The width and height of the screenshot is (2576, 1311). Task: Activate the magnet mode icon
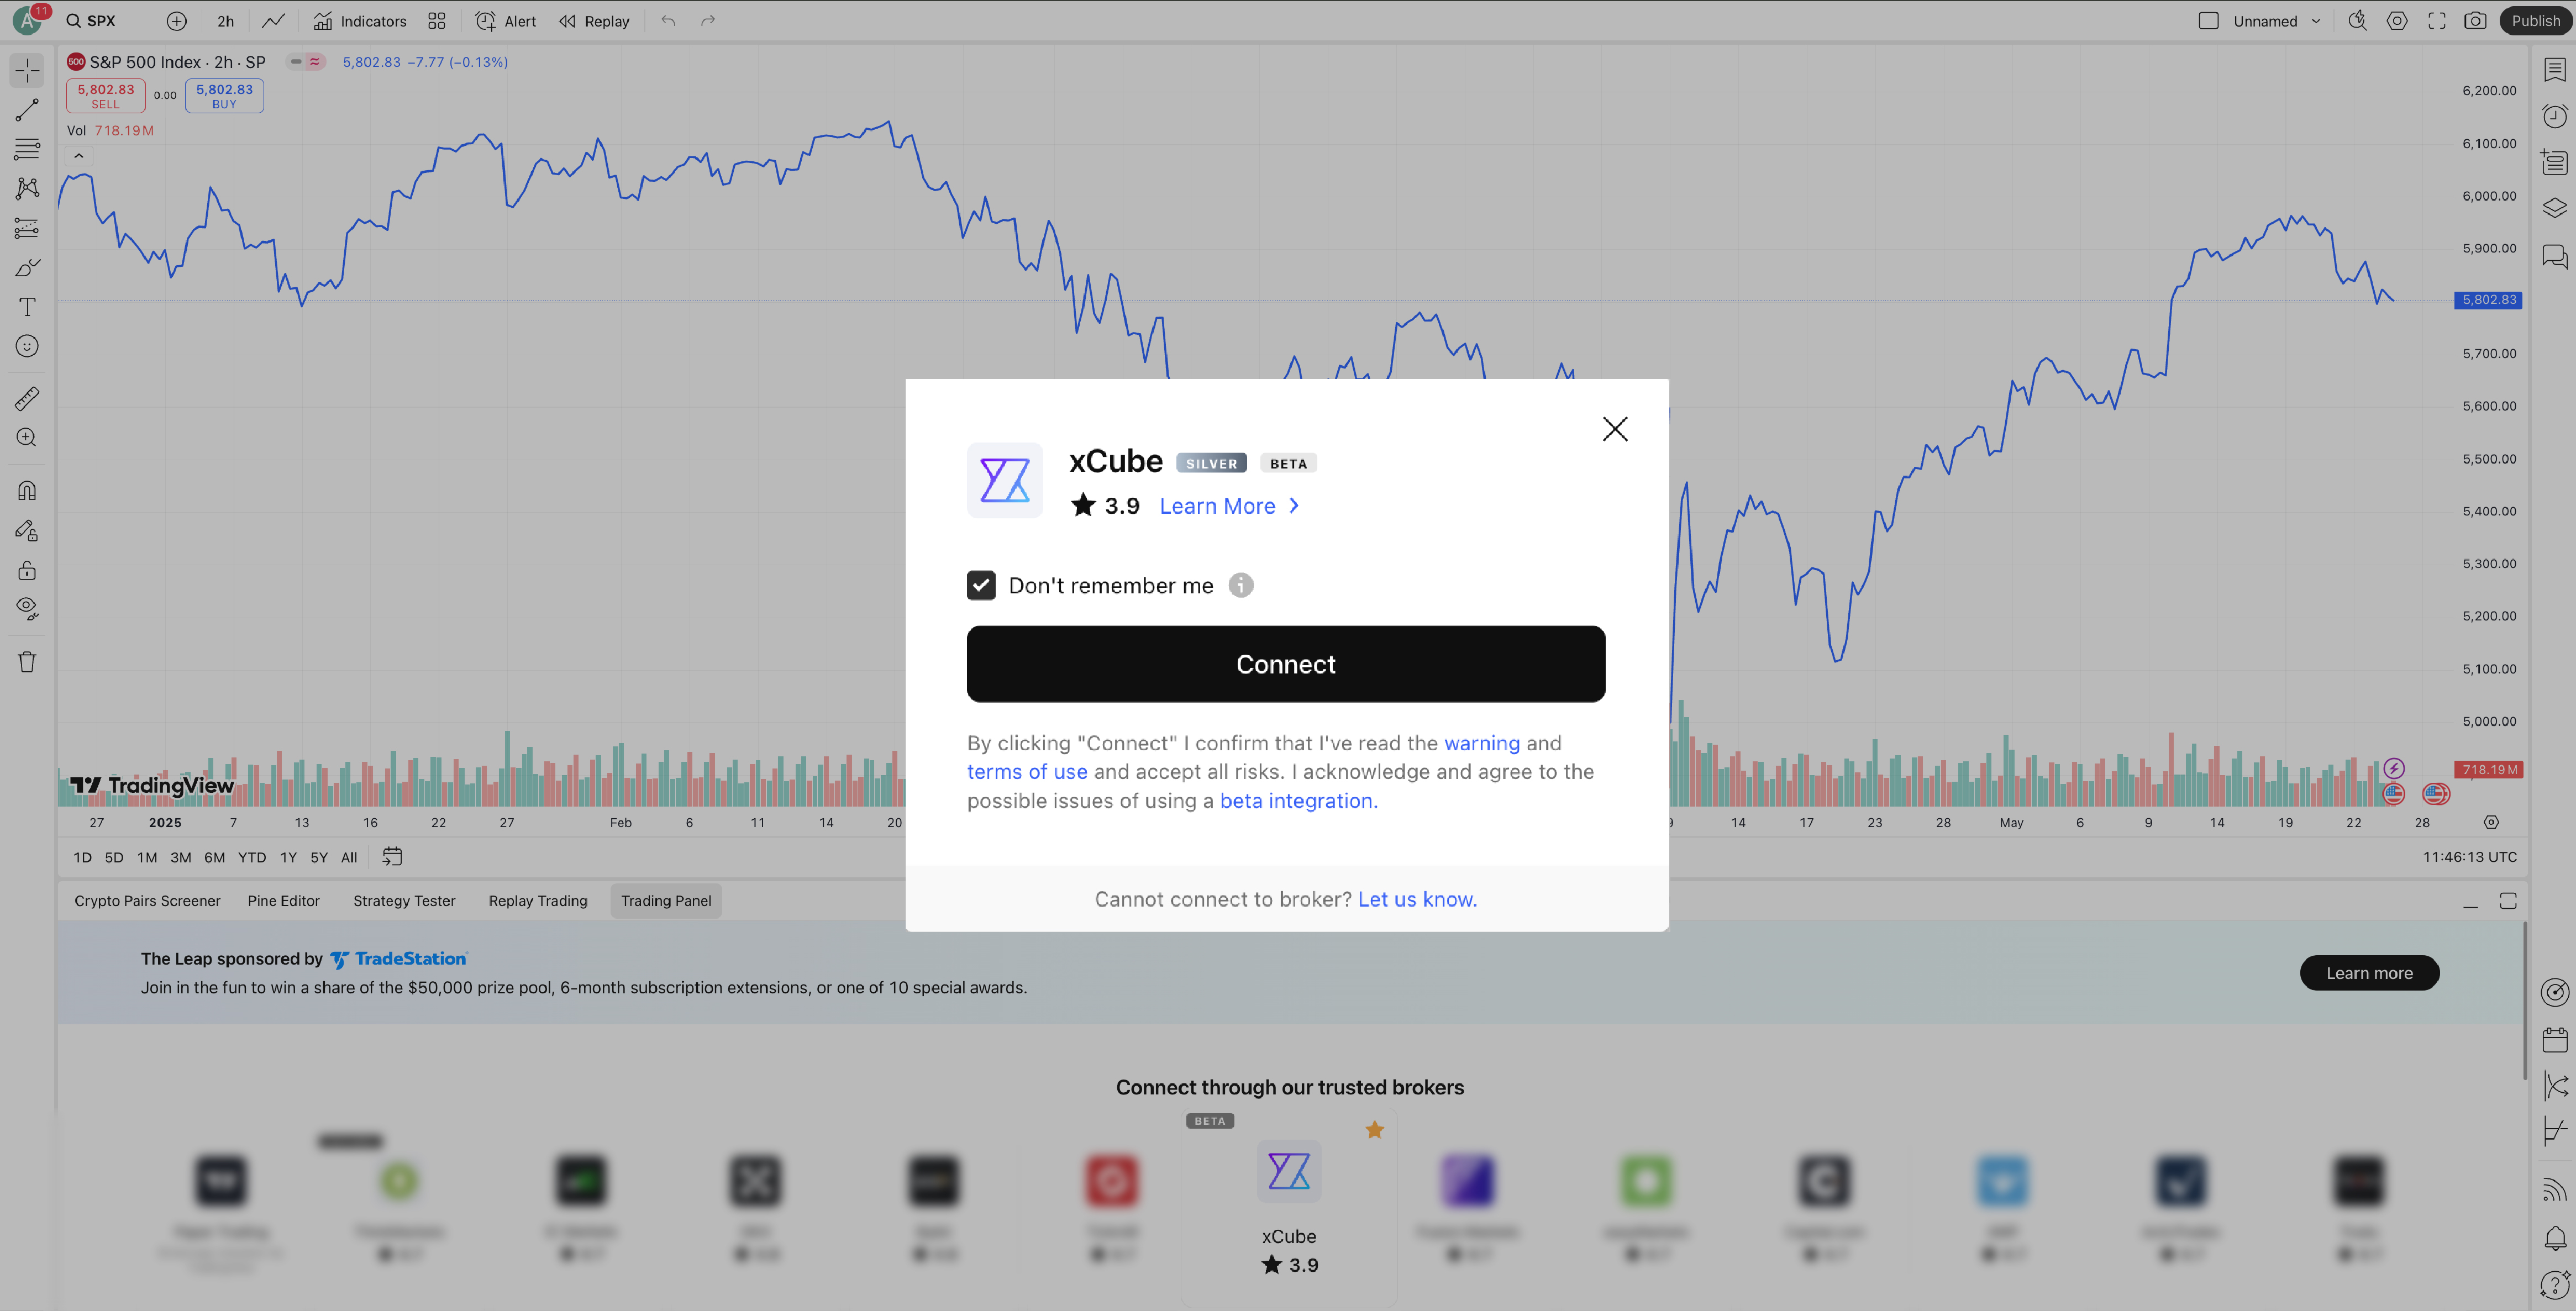27,491
